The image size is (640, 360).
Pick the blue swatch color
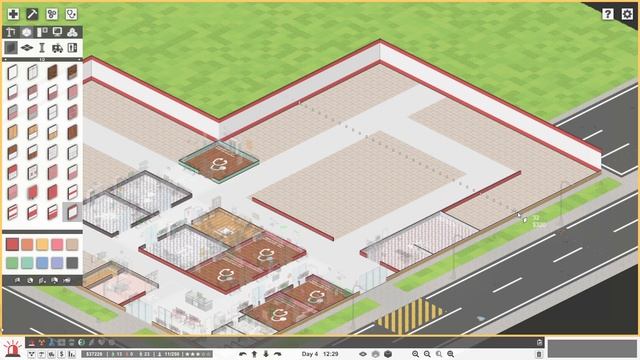tap(42, 262)
